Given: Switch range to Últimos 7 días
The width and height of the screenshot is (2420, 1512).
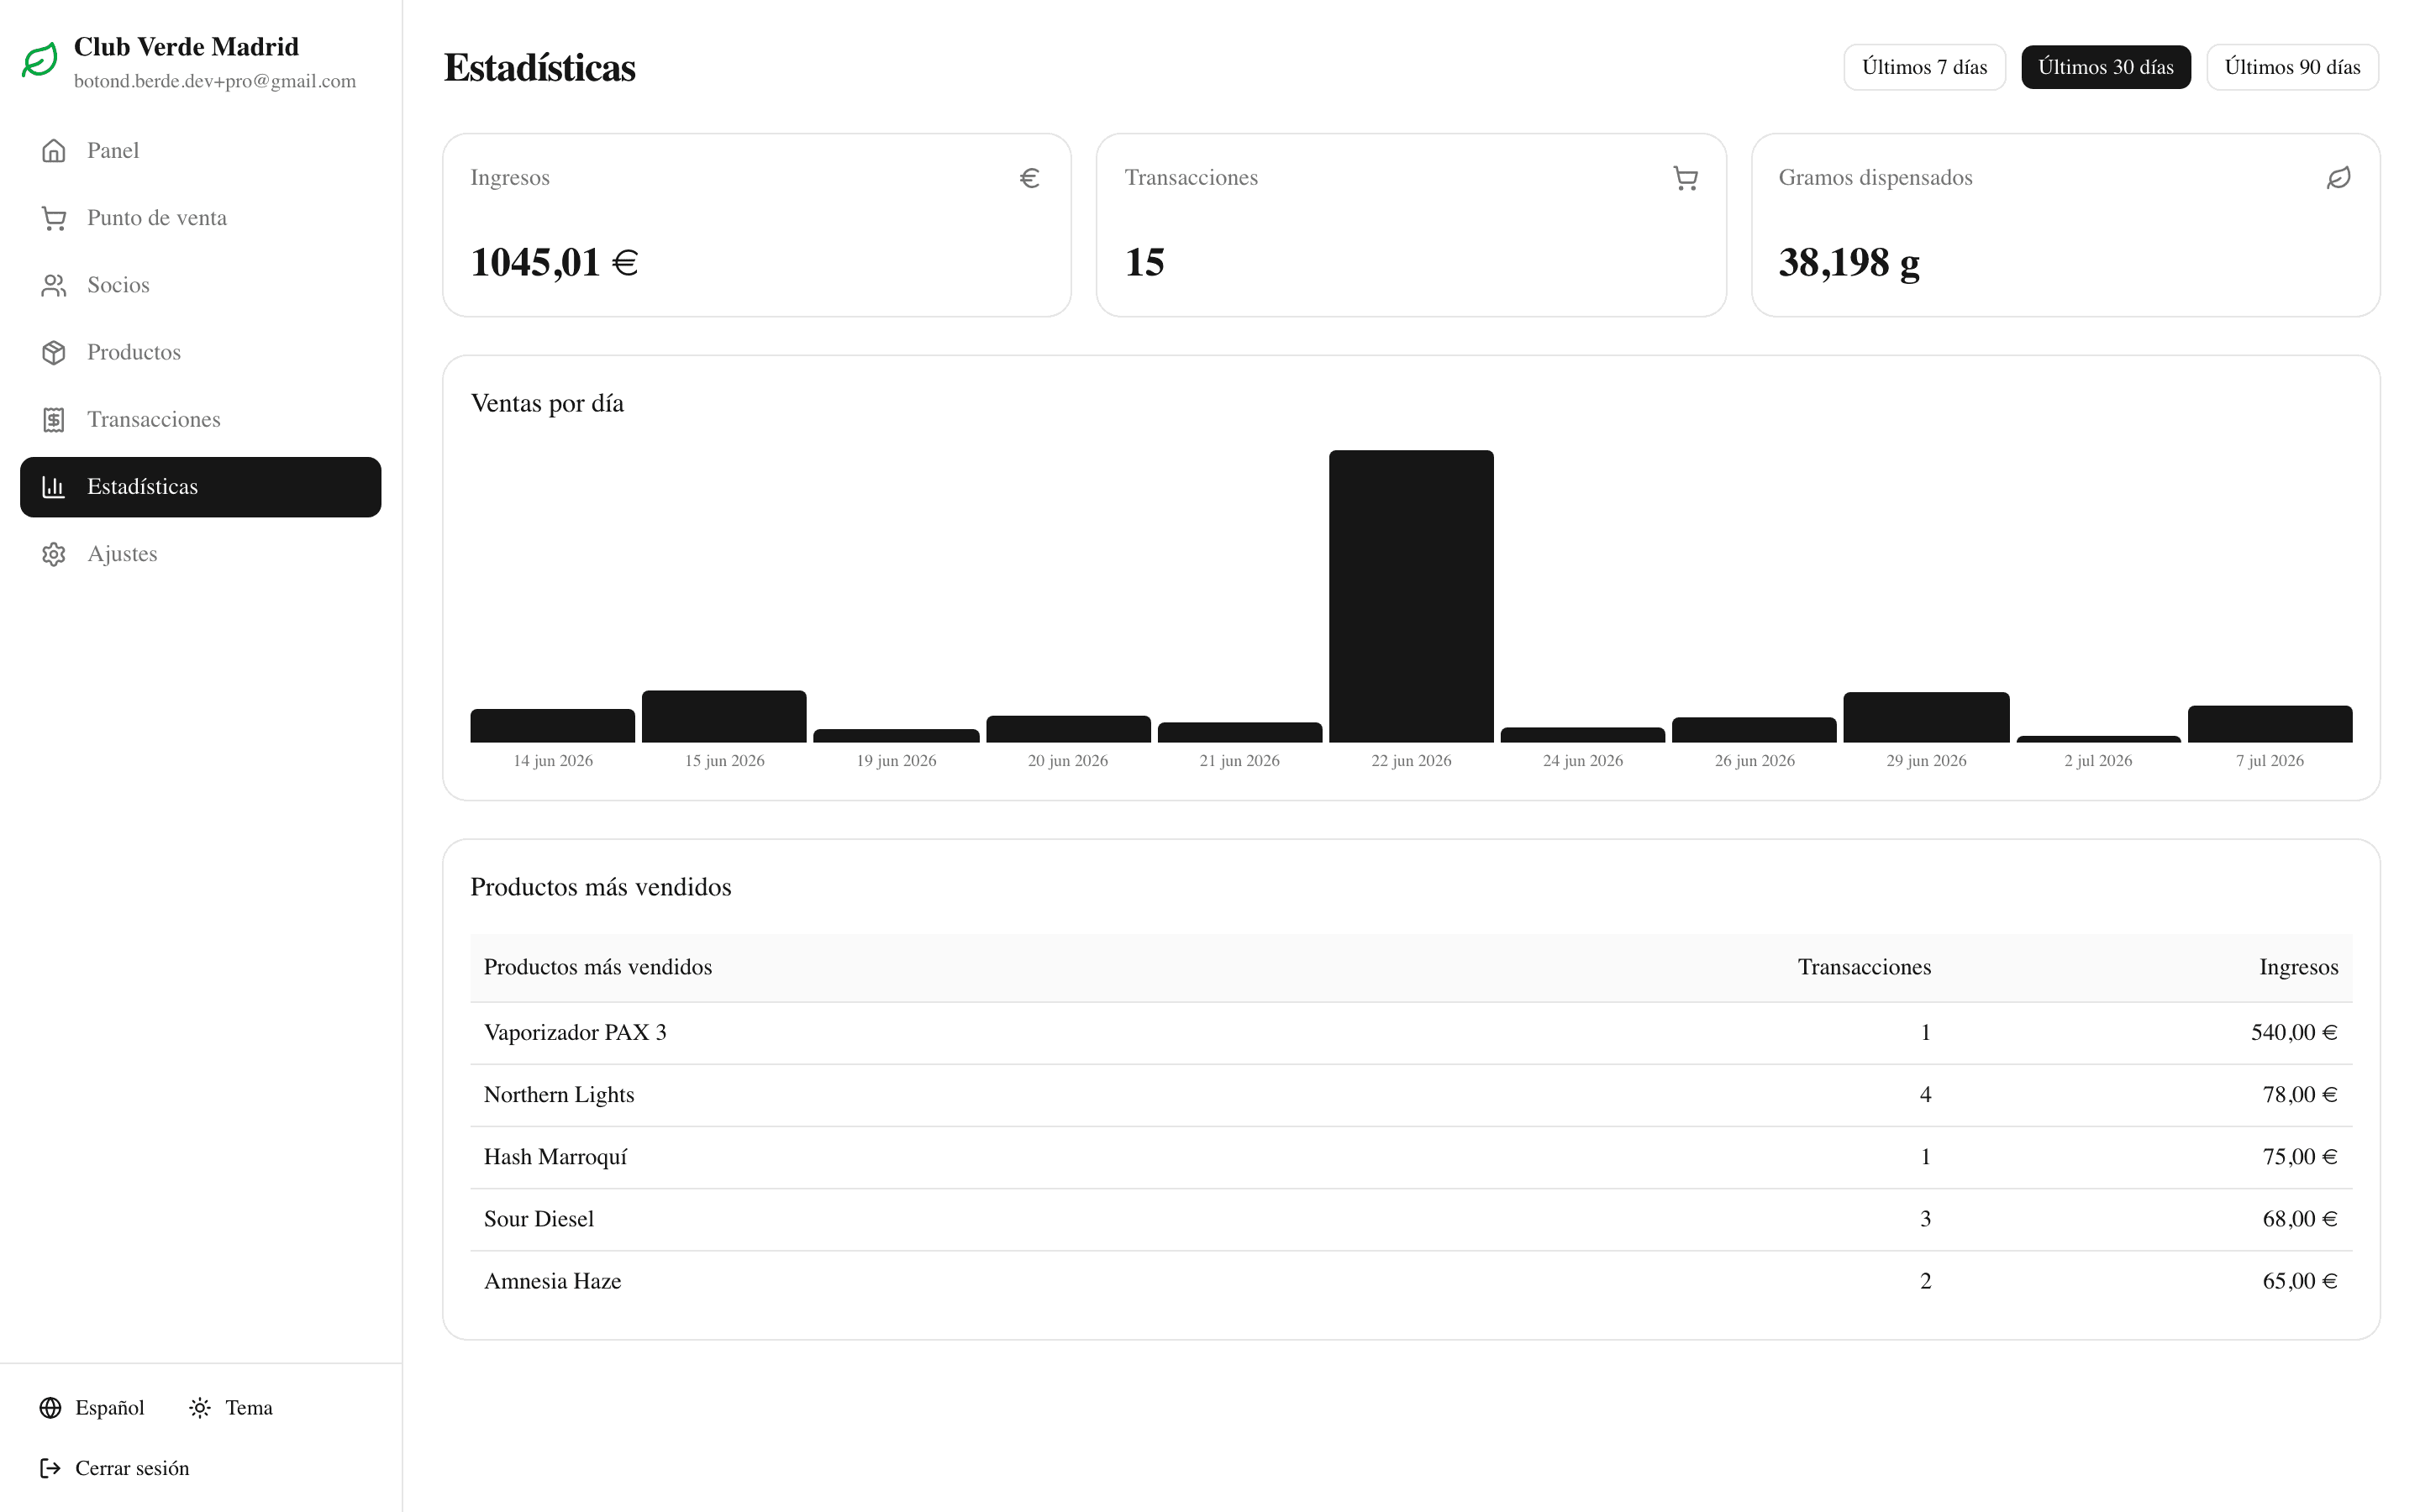Looking at the screenshot, I should [1924, 67].
